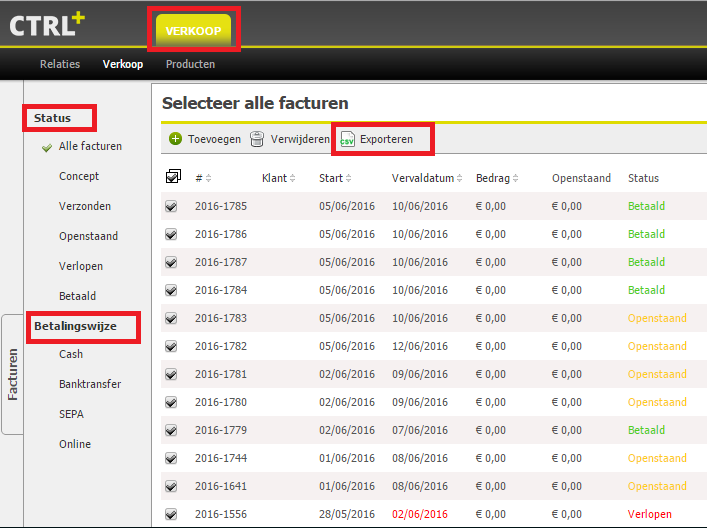This screenshot has height=528, width=707.
Task: Sort by Klant column arrows
Action: click(293, 178)
